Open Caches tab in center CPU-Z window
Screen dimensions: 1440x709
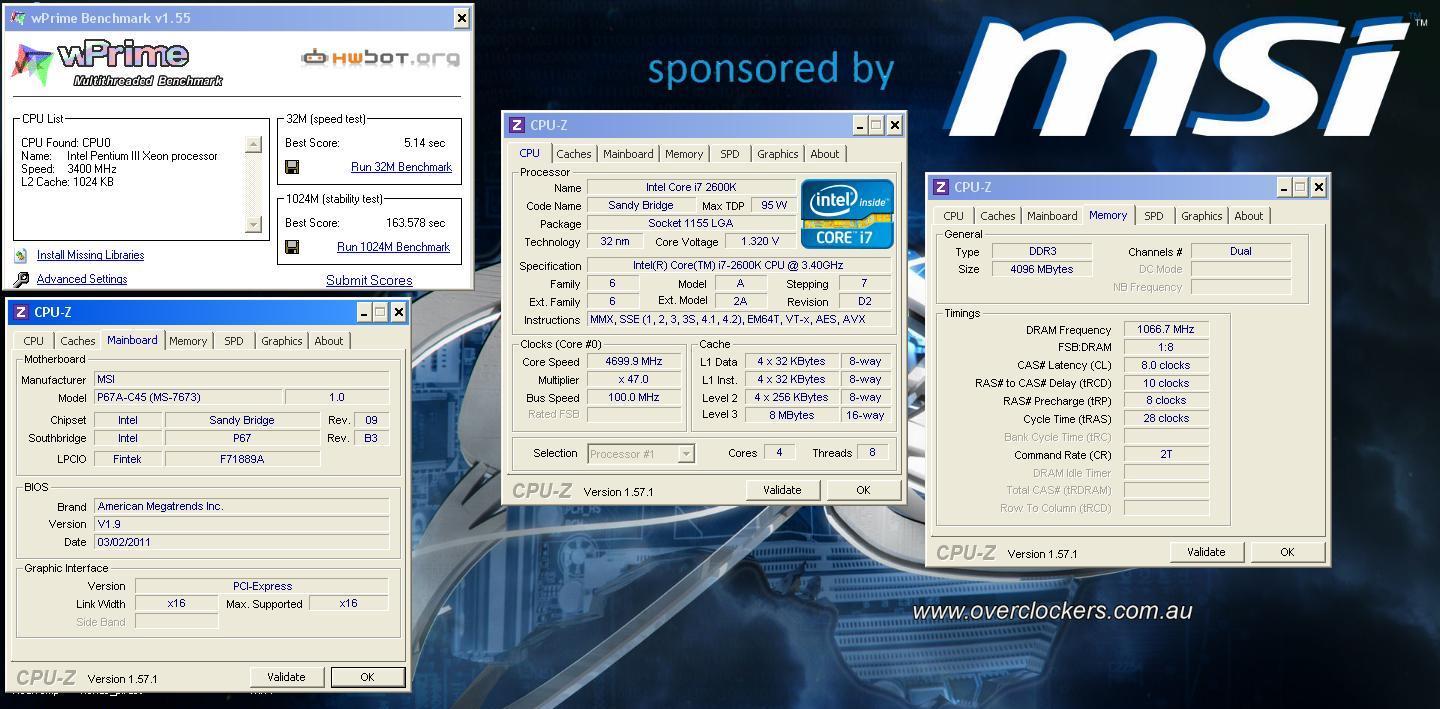coord(574,154)
